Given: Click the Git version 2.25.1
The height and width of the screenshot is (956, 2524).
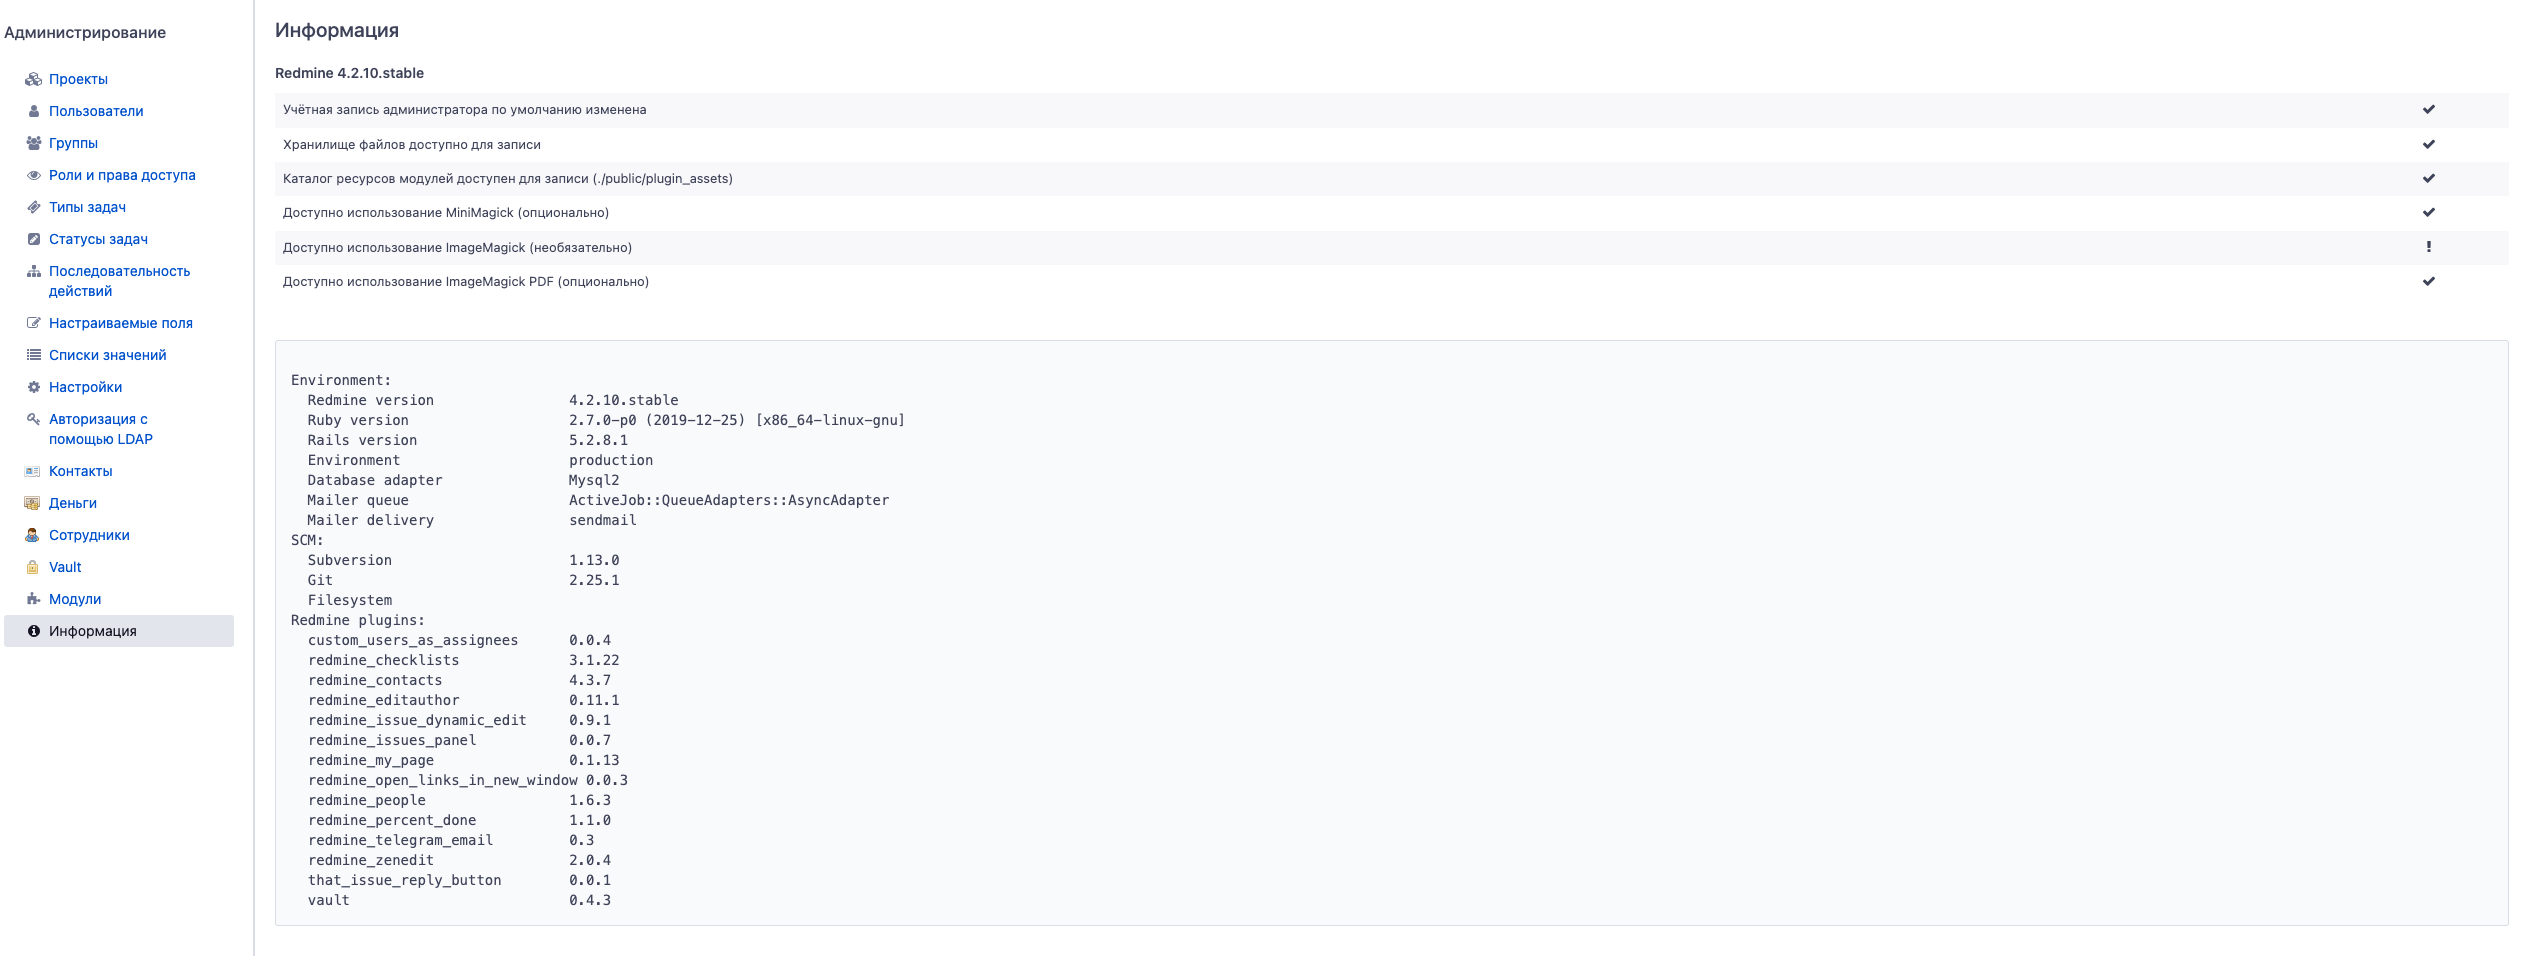Looking at the screenshot, I should coord(594,580).
